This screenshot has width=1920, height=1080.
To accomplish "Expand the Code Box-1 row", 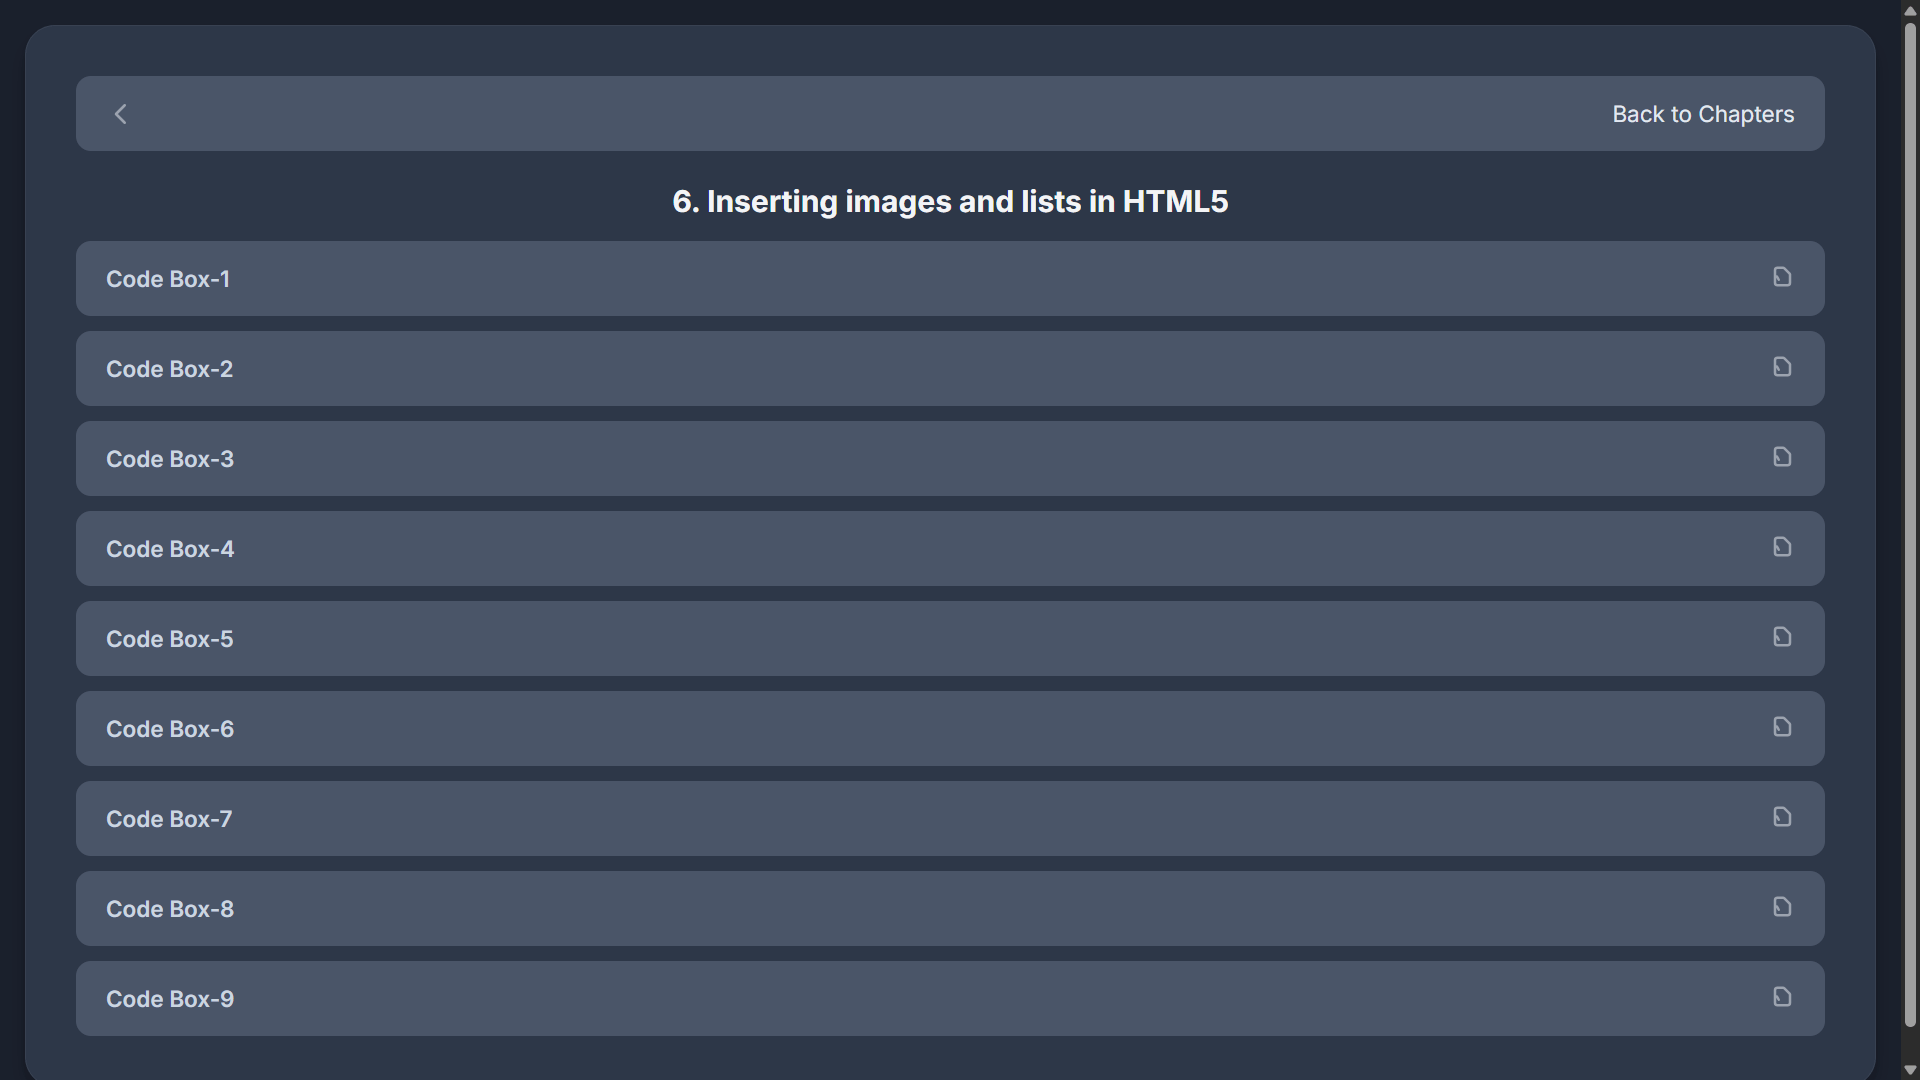I will (x=900, y=279).
